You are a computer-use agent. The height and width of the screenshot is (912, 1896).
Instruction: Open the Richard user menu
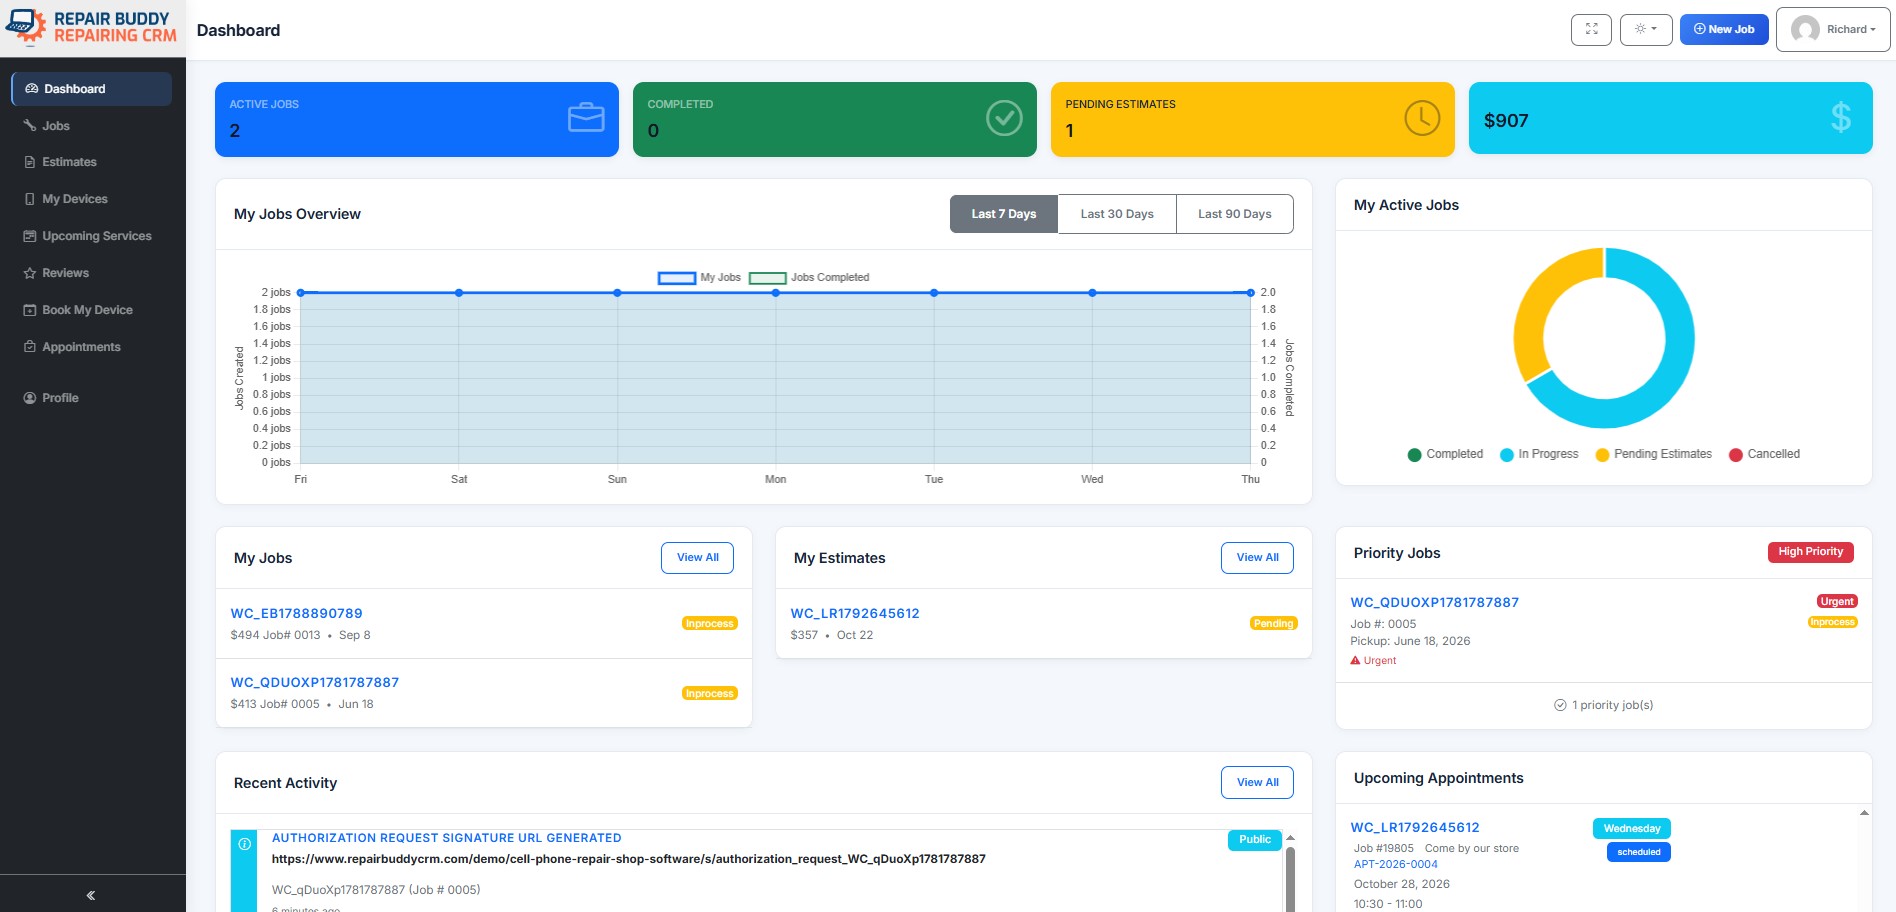click(x=1833, y=29)
